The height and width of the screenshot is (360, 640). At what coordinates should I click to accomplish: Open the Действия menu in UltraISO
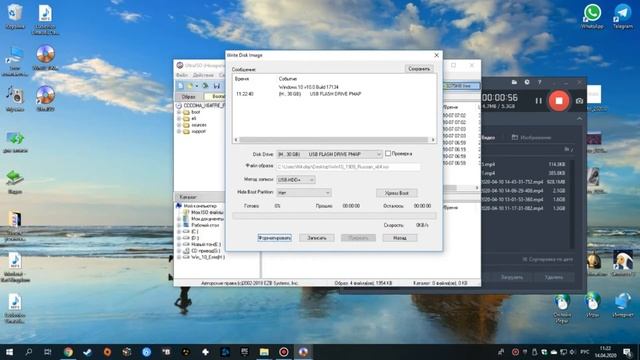(203, 75)
